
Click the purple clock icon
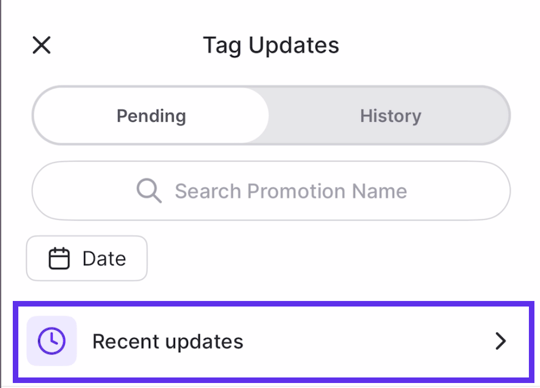click(x=52, y=341)
